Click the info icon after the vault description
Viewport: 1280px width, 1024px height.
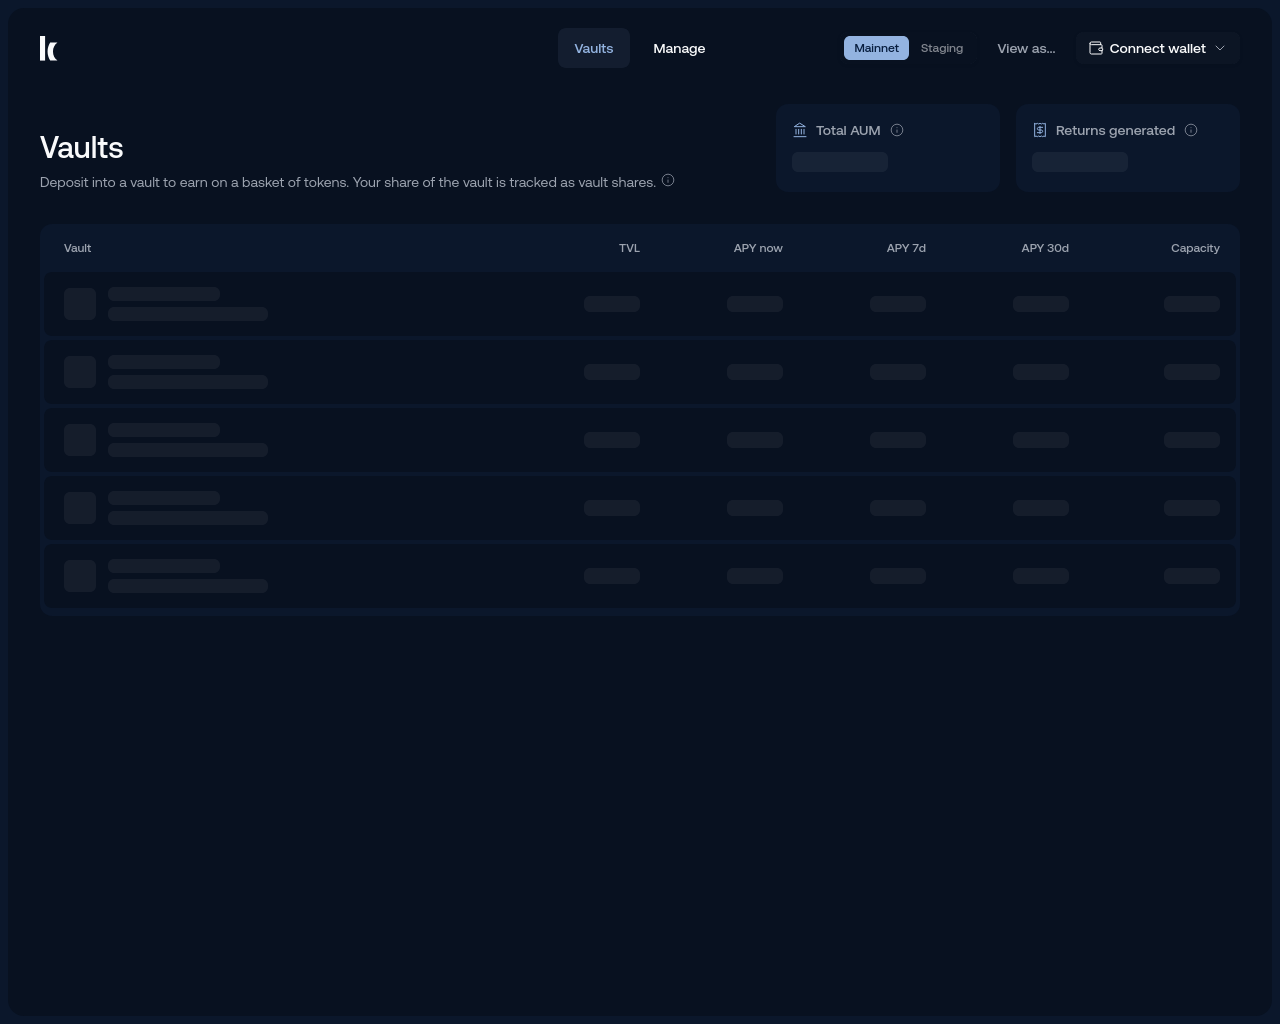(x=668, y=180)
